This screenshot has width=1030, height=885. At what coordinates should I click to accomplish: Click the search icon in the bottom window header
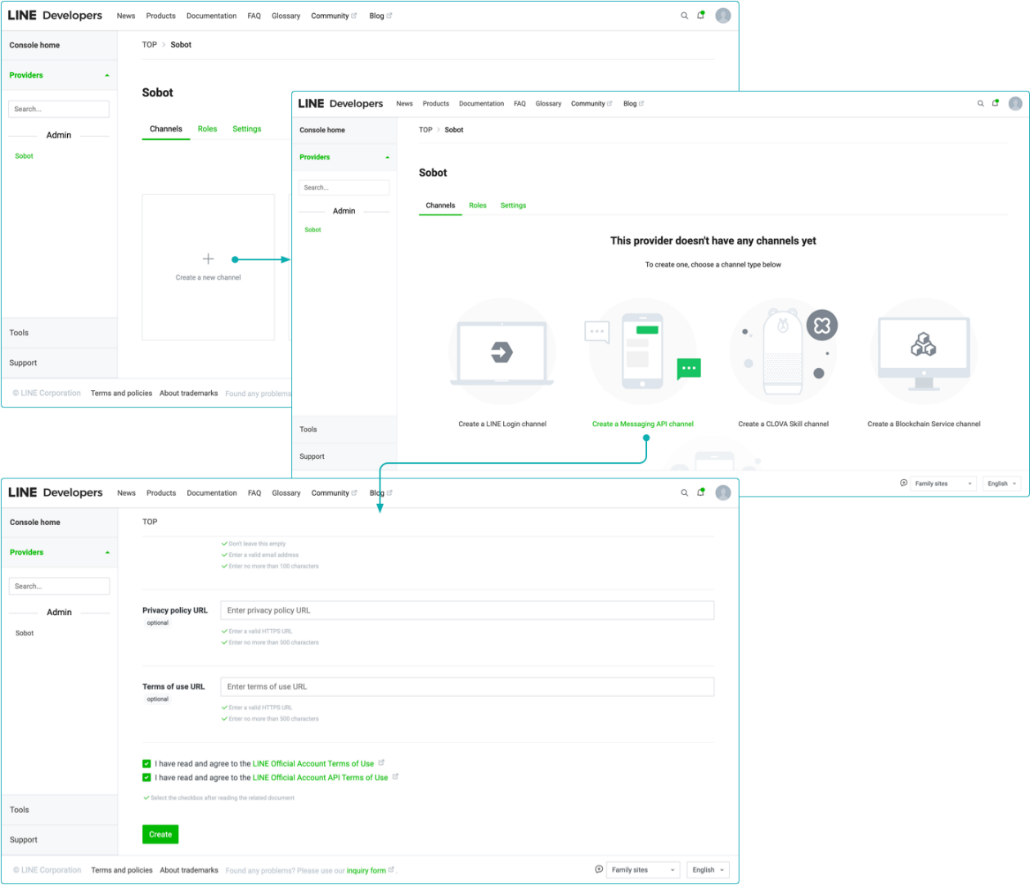[684, 493]
